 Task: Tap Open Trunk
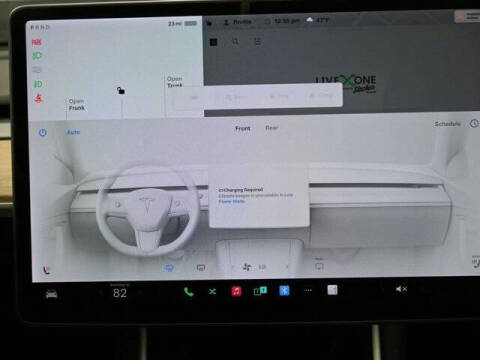tap(175, 82)
